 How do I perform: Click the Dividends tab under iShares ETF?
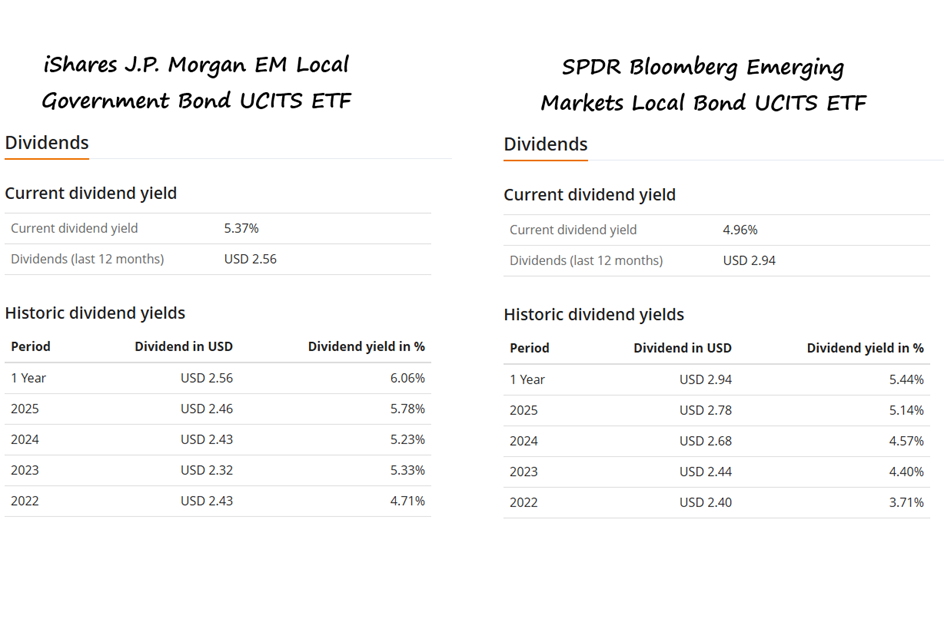[x=46, y=143]
